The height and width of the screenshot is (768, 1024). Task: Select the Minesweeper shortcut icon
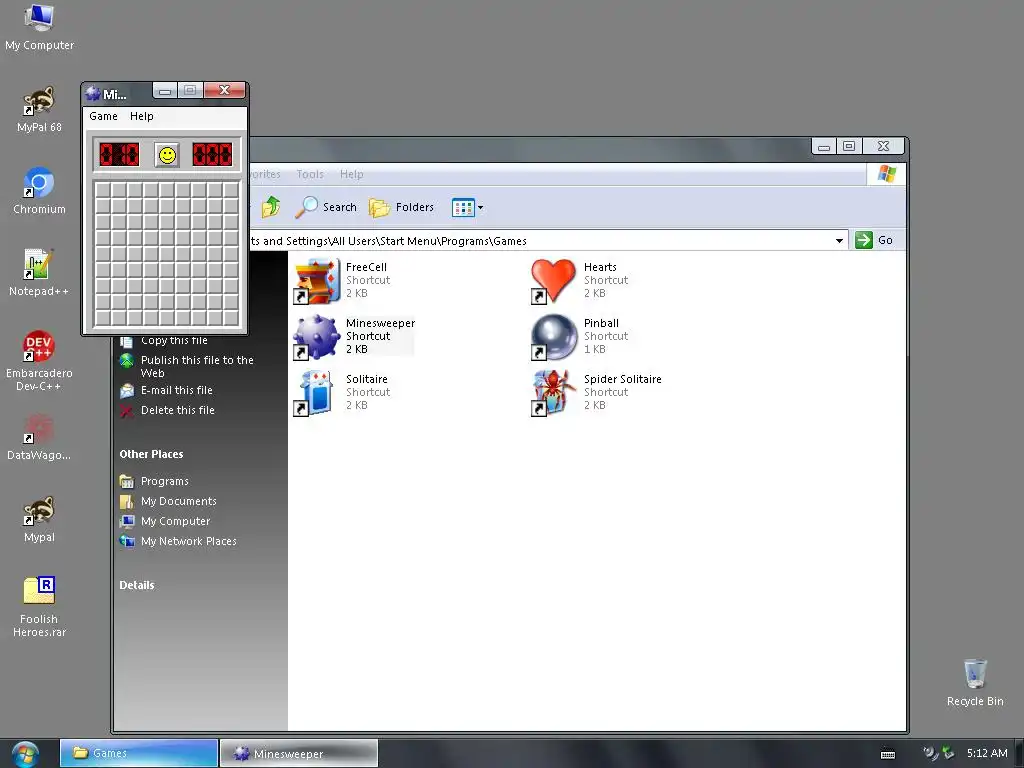(317, 337)
